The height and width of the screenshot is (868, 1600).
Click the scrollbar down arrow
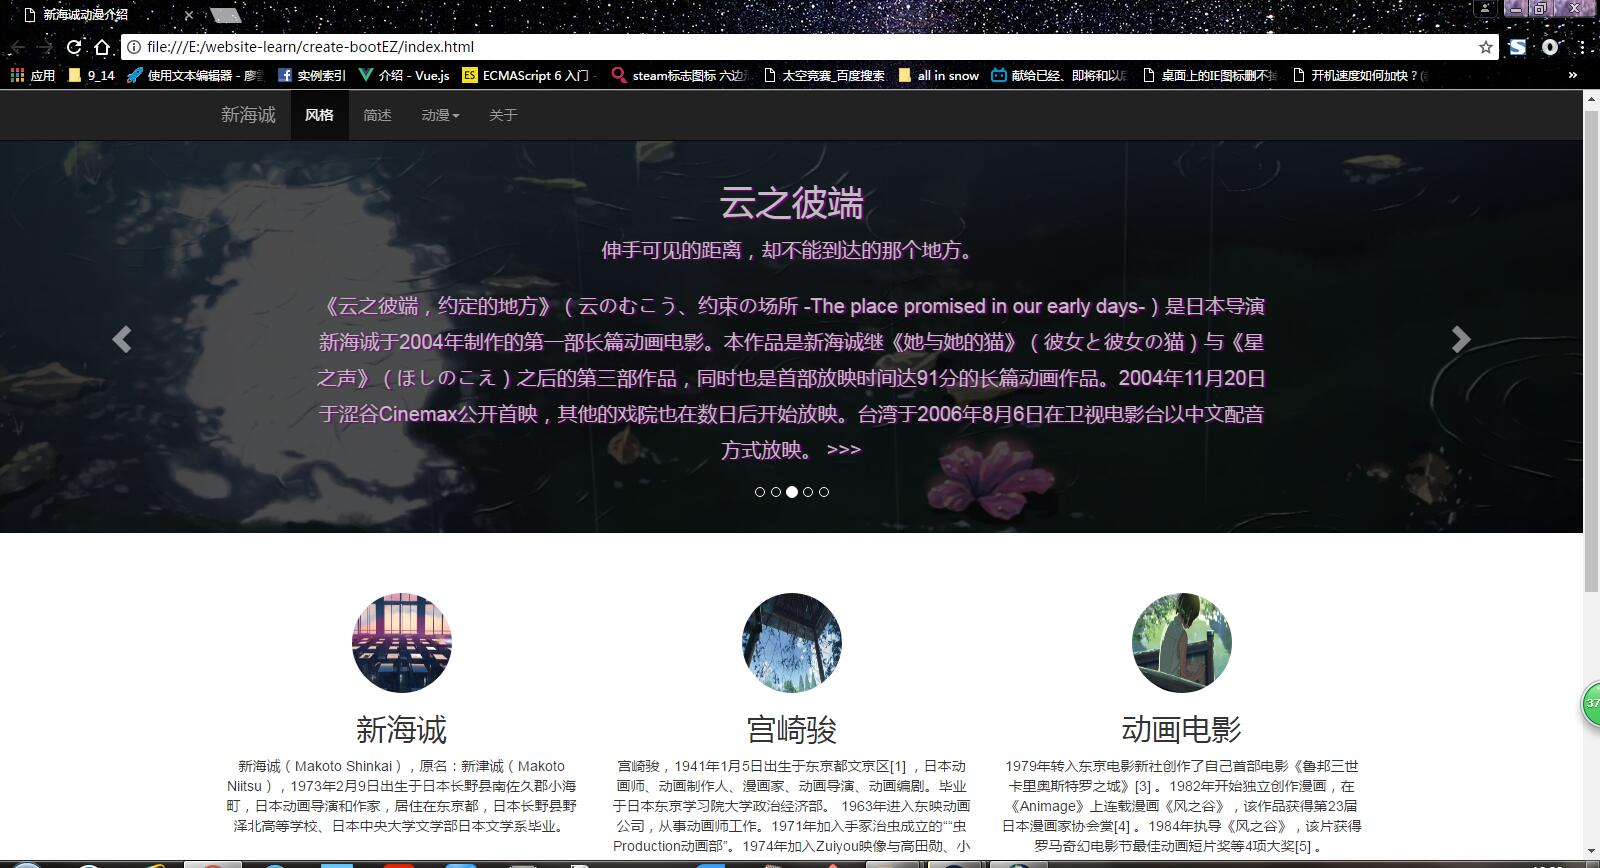coord(1591,852)
